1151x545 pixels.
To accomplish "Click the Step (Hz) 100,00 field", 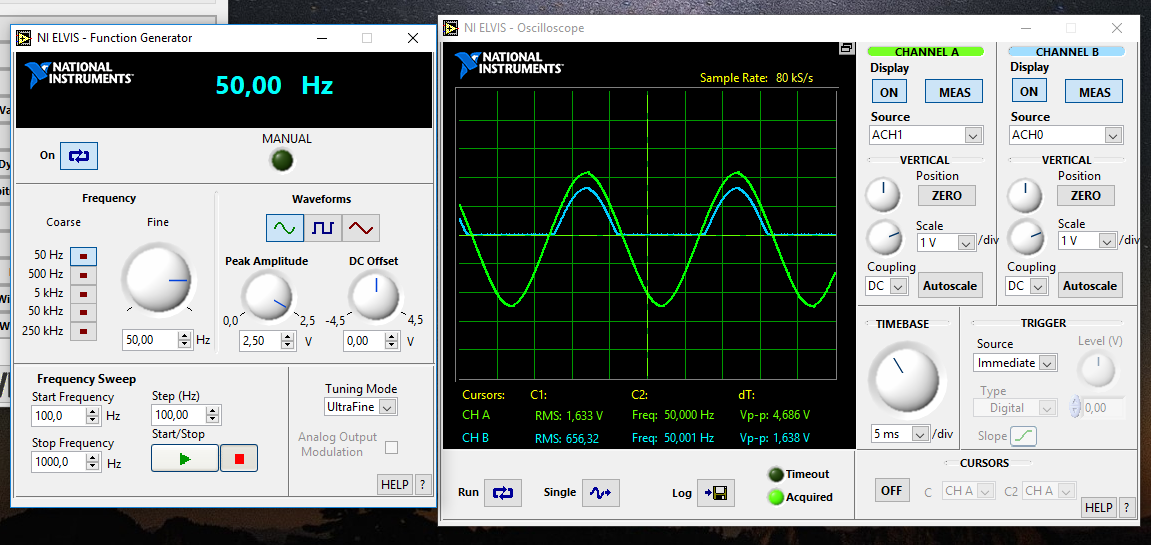I will click(x=180, y=415).
